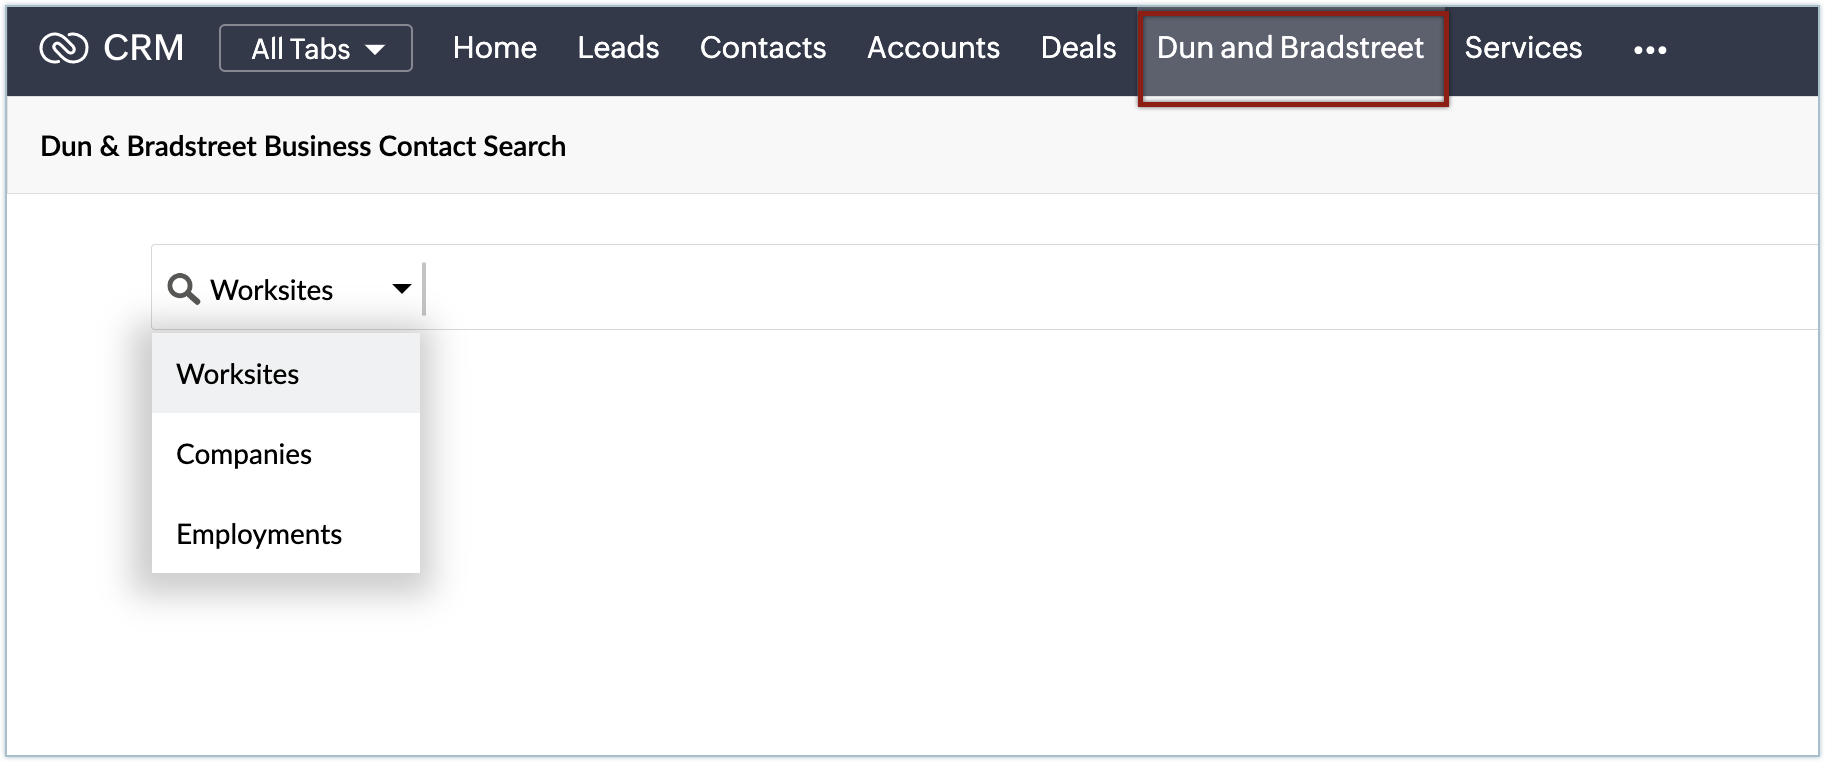The image size is (1825, 762).
Task: Click the small arrow inside All Tabs button
Action: (x=376, y=49)
